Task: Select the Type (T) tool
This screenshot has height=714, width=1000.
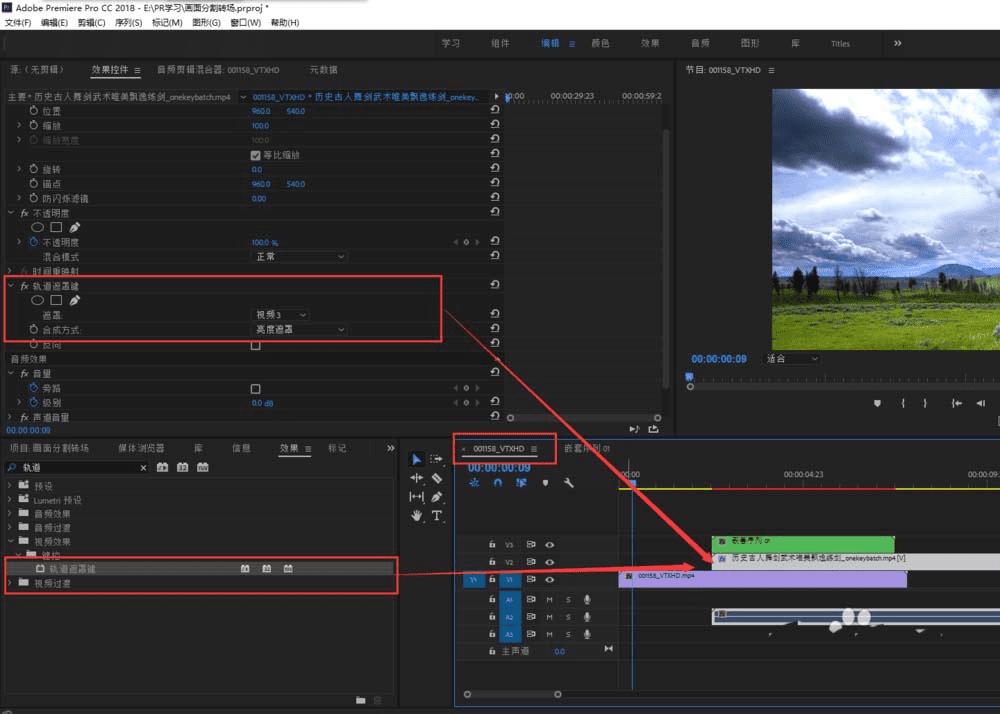Action: 437,515
